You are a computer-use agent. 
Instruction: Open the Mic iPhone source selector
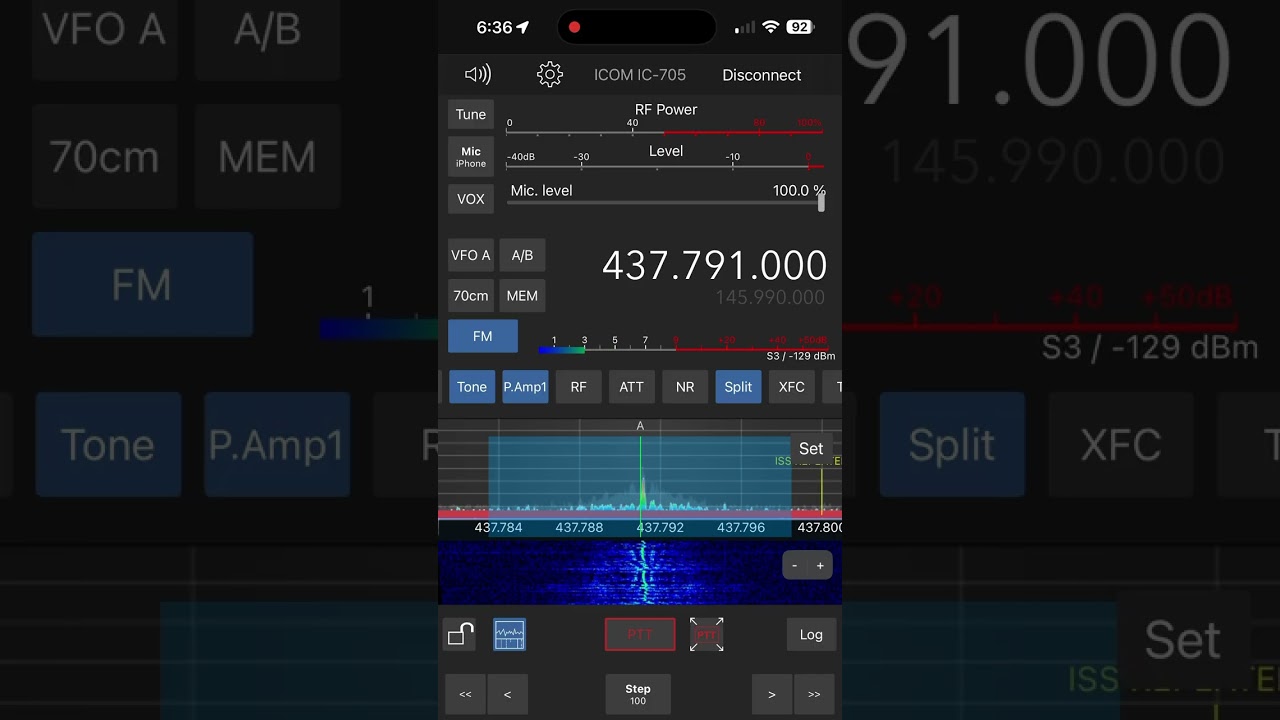click(471, 157)
